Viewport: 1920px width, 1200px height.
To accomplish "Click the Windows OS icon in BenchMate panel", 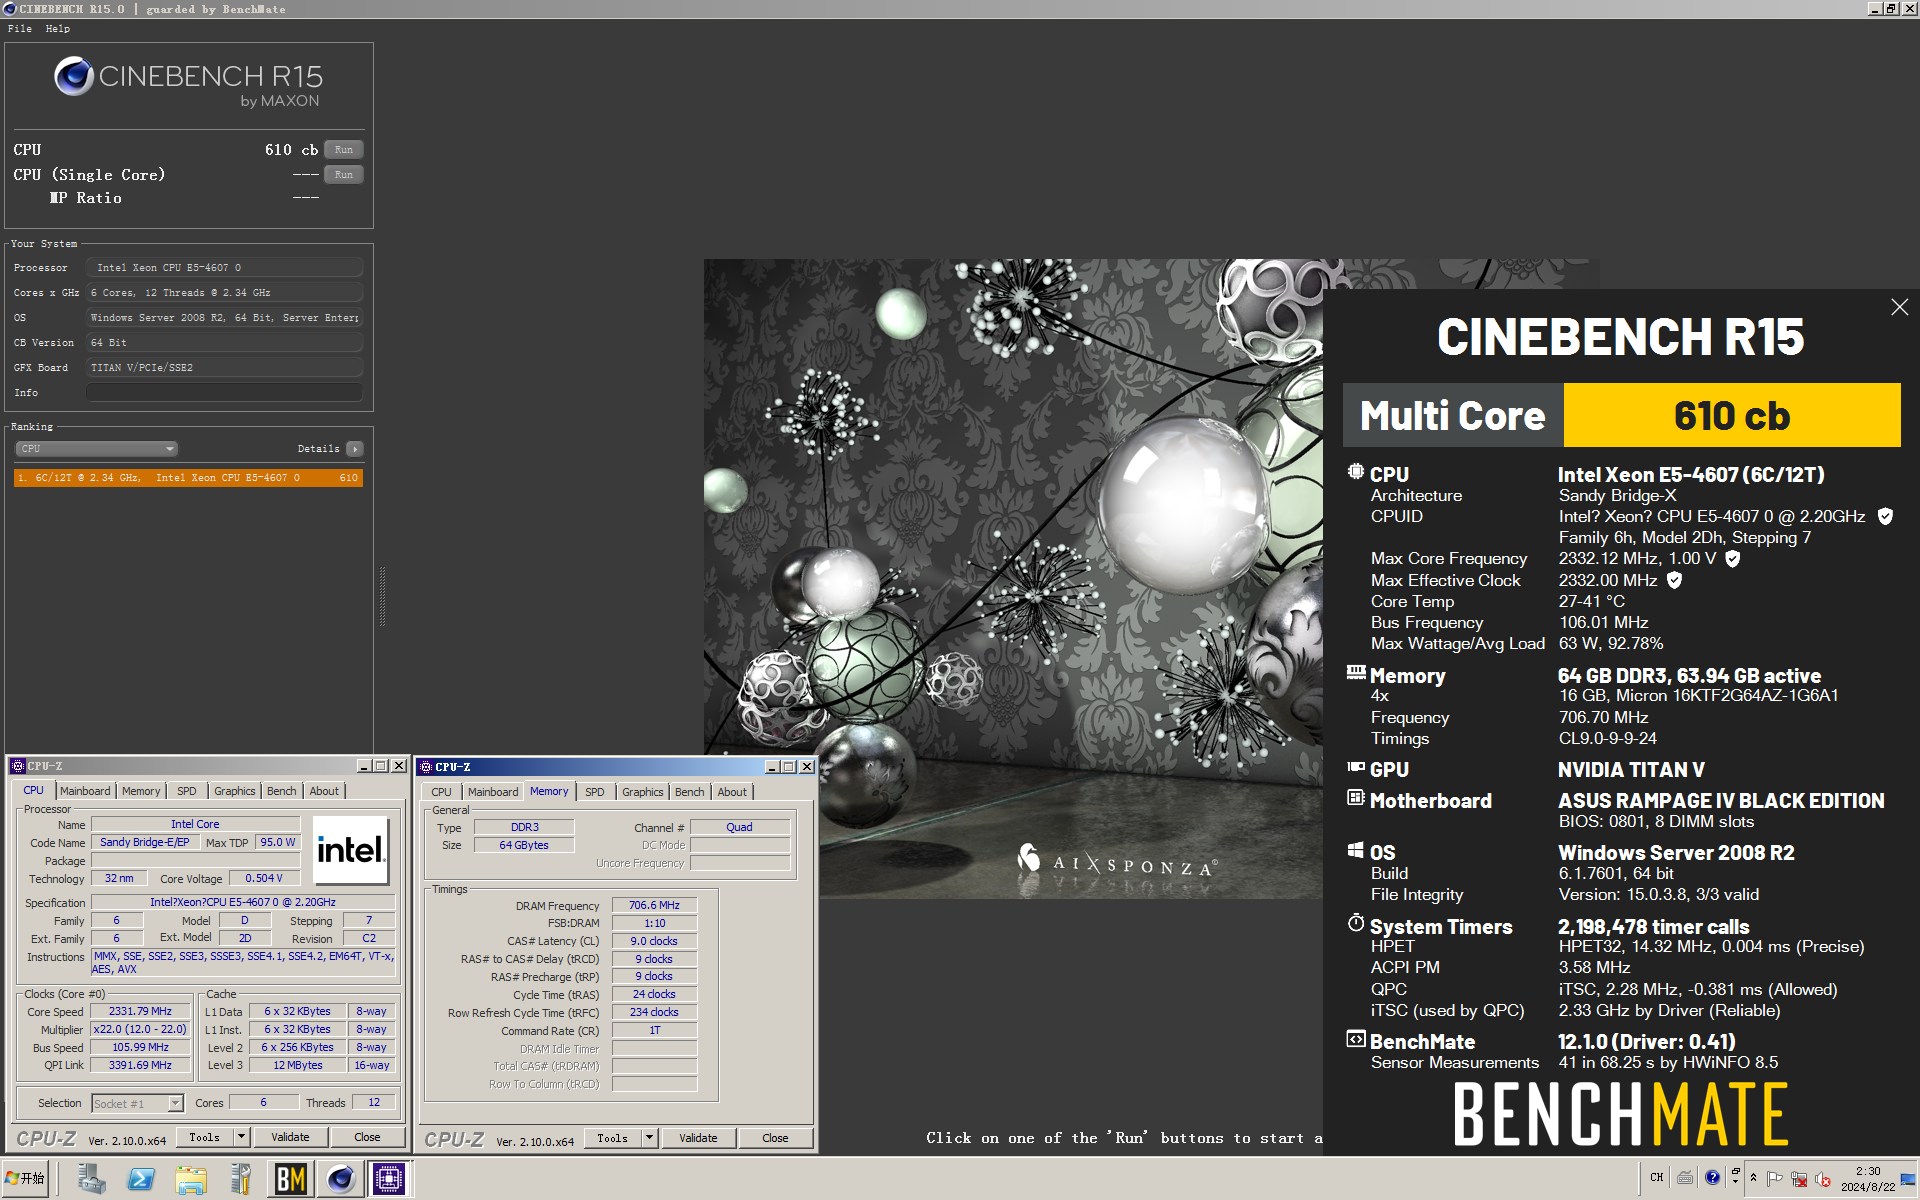I will tap(1355, 850).
